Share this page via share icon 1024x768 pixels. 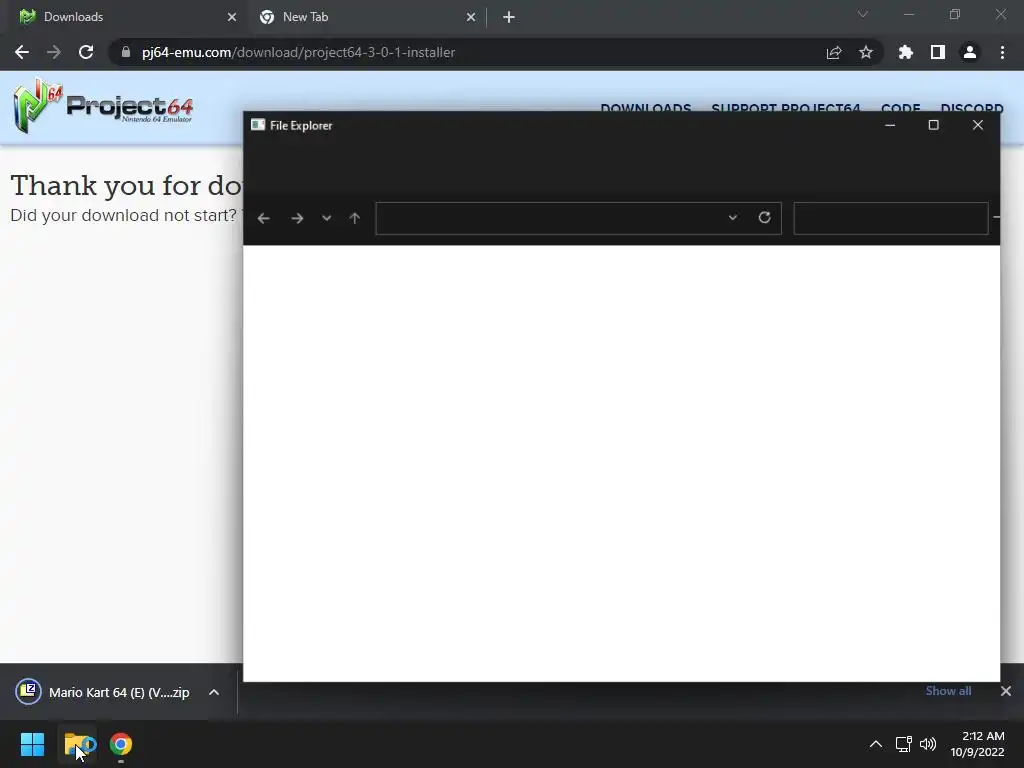(x=834, y=52)
